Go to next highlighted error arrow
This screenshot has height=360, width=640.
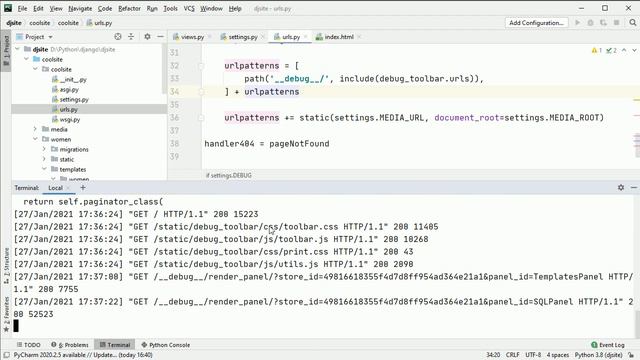pos(634,50)
